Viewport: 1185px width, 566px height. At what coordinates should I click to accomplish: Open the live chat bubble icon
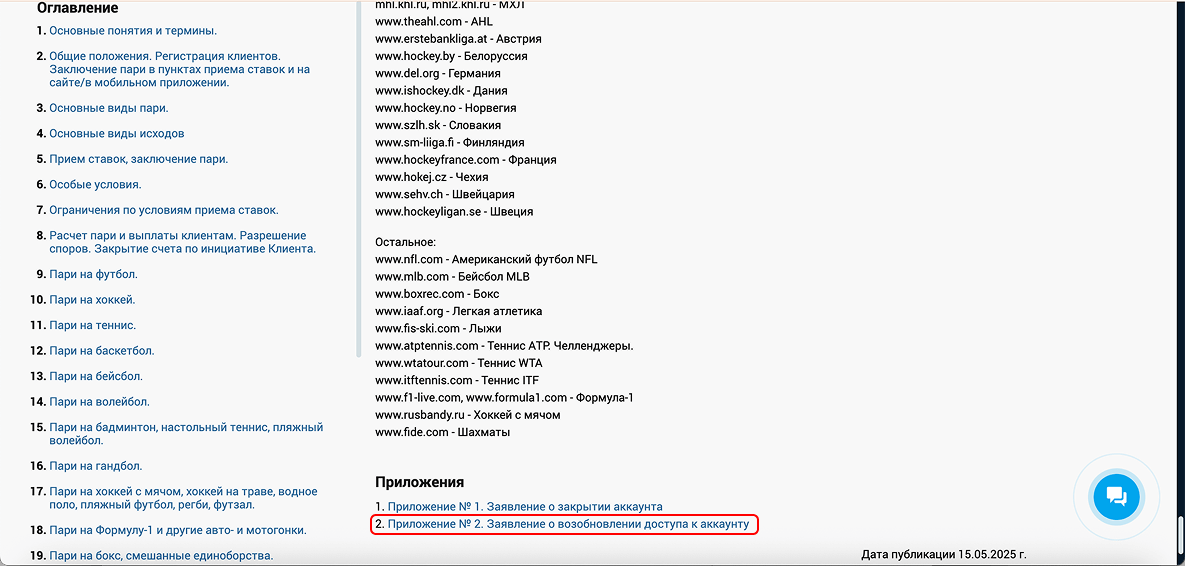tap(1116, 496)
